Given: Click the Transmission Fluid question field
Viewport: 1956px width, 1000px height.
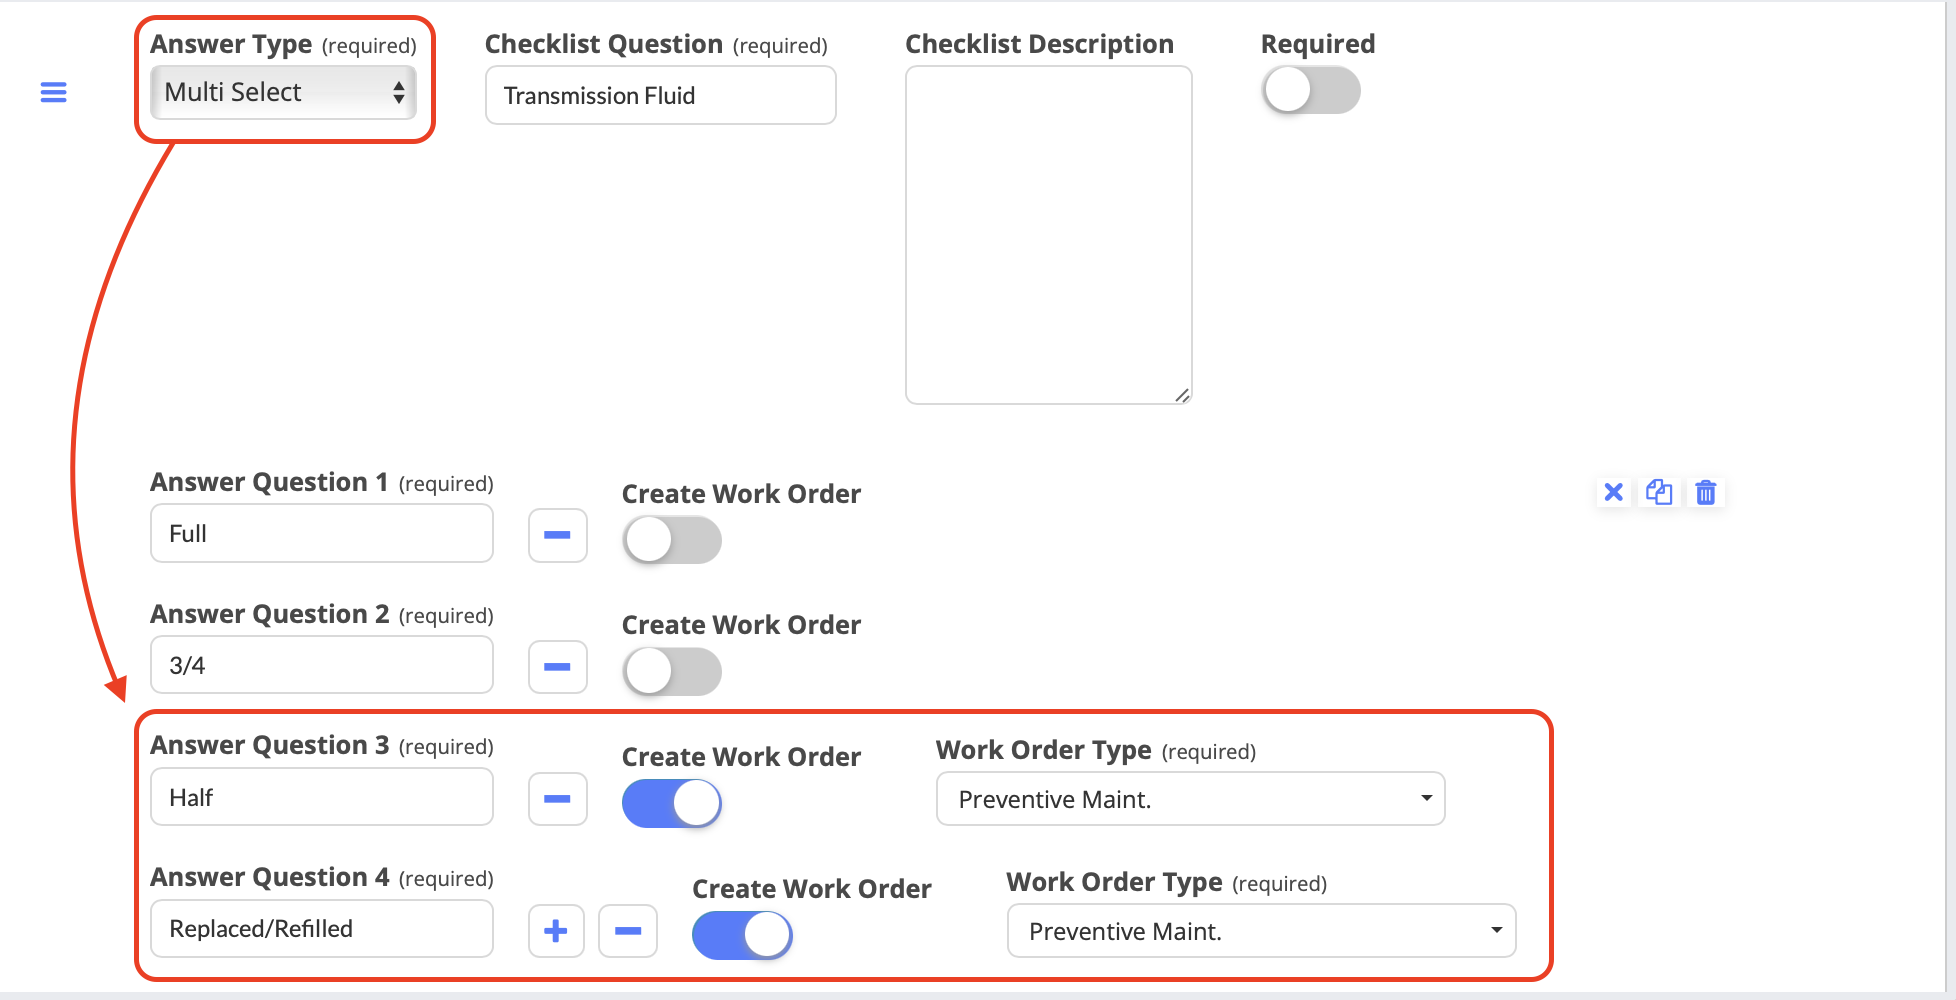Looking at the screenshot, I should pyautogui.click(x=660, y=95).
